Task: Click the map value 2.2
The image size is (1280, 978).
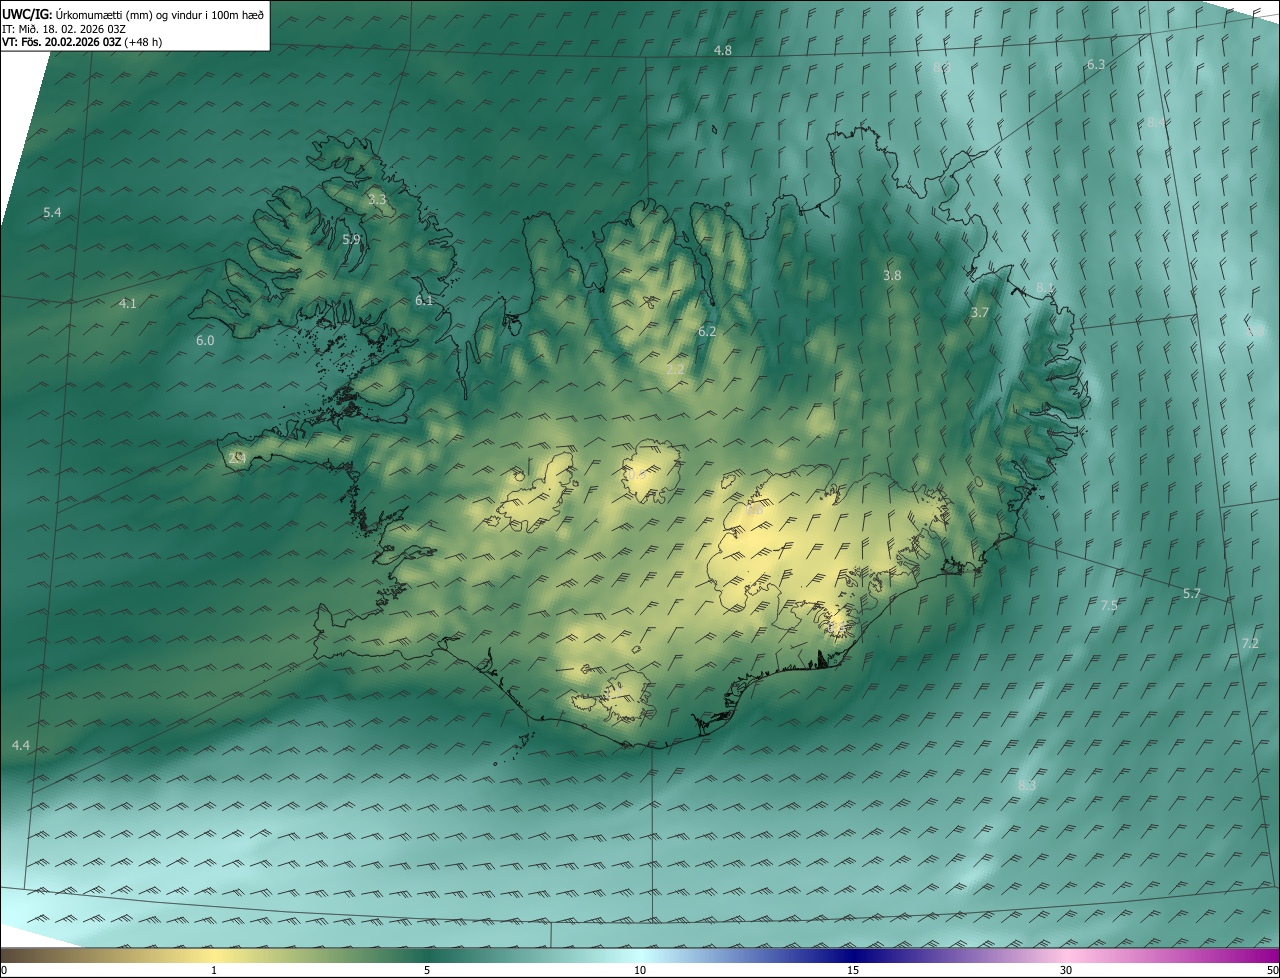Action: click(x=675, y=370)
